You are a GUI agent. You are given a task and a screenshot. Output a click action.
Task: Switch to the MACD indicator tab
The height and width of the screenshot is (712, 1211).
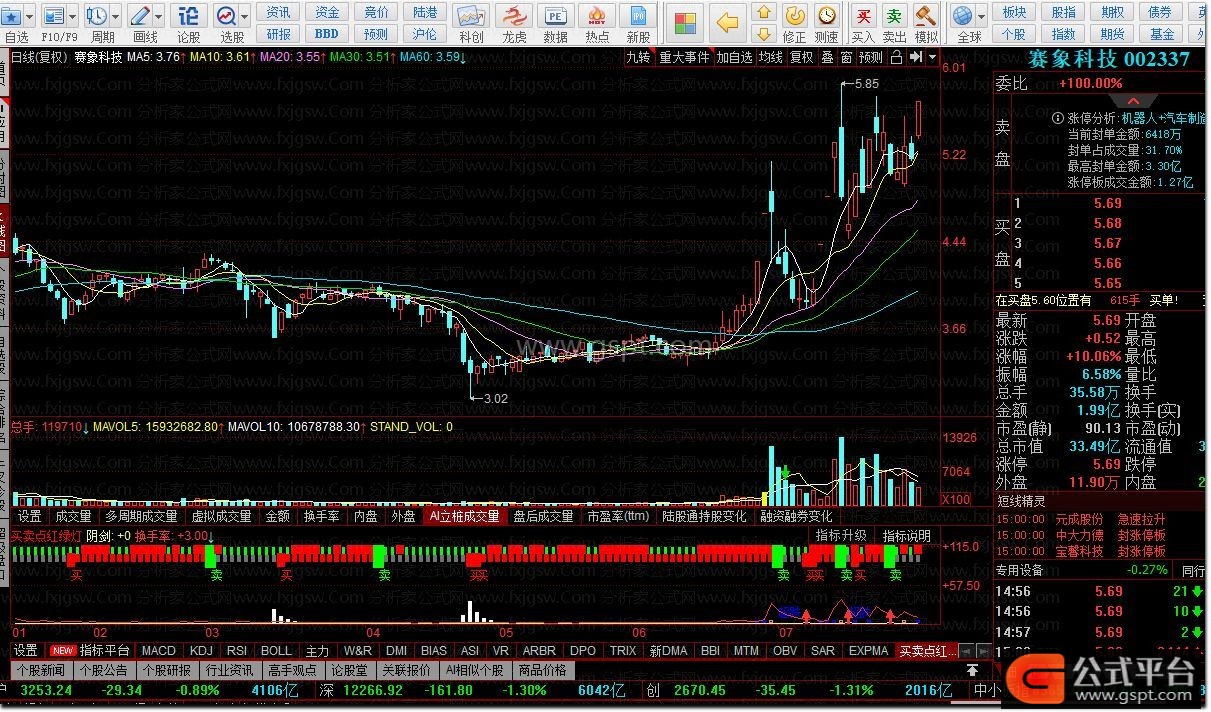point(159,650)
